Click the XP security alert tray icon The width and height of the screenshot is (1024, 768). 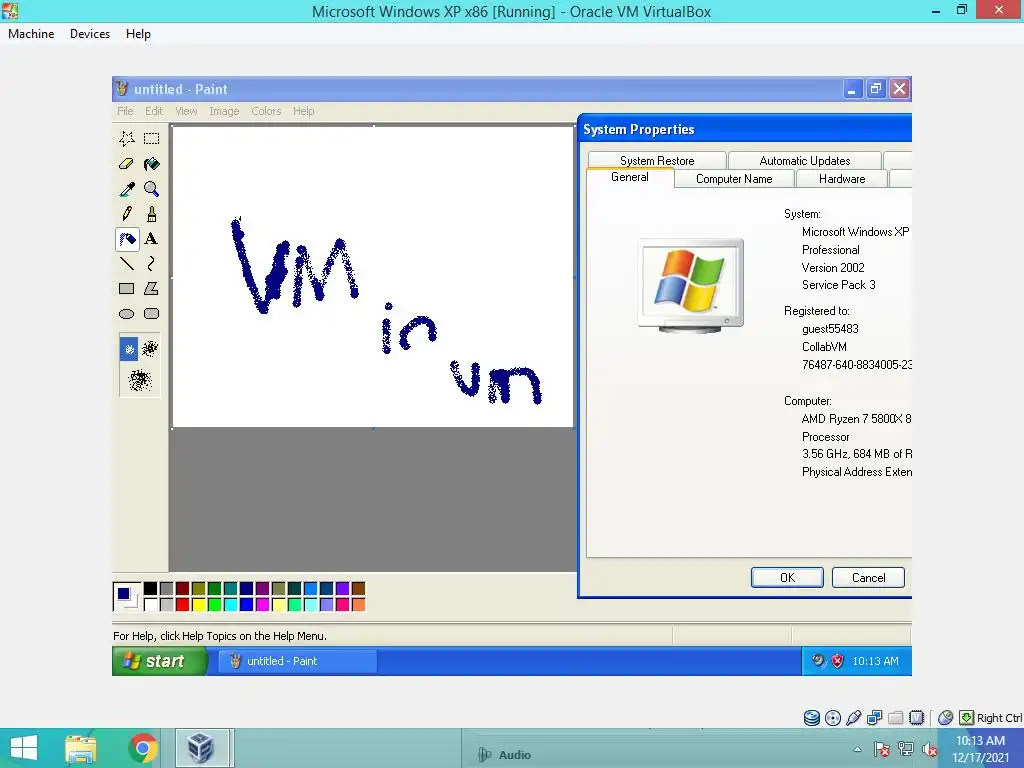click(x=837, y=661)
